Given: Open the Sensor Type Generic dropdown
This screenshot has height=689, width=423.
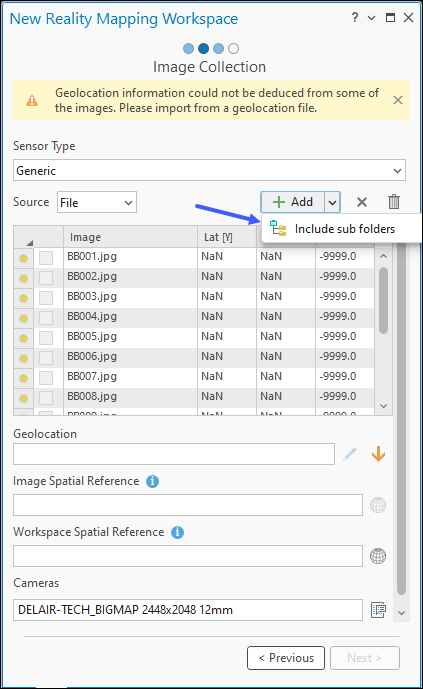Looking at the screenshot, I should [209, 170].
